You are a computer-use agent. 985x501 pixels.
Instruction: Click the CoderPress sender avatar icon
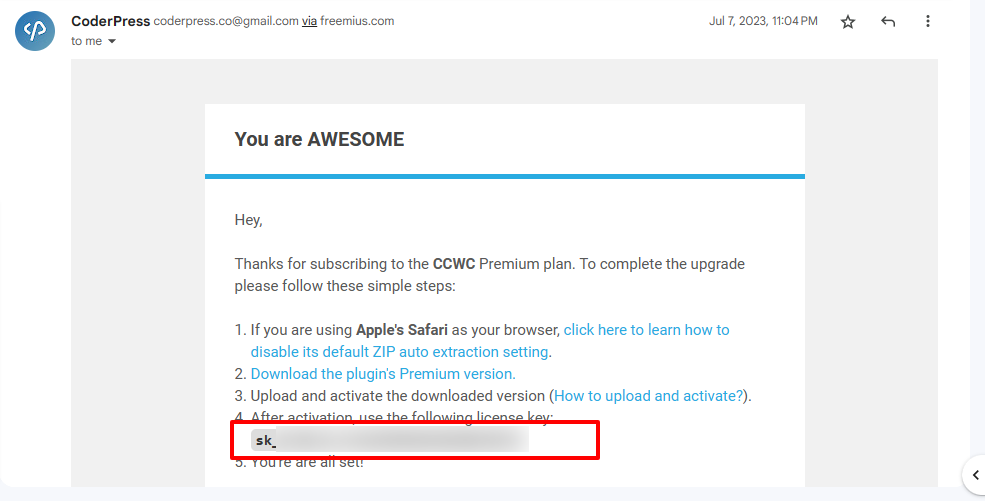[34, 31]
